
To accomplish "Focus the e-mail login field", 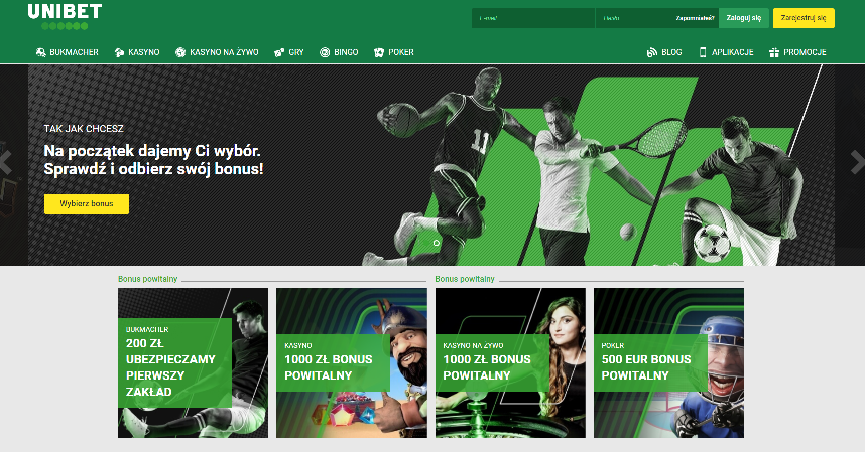I will pos(533,18).
